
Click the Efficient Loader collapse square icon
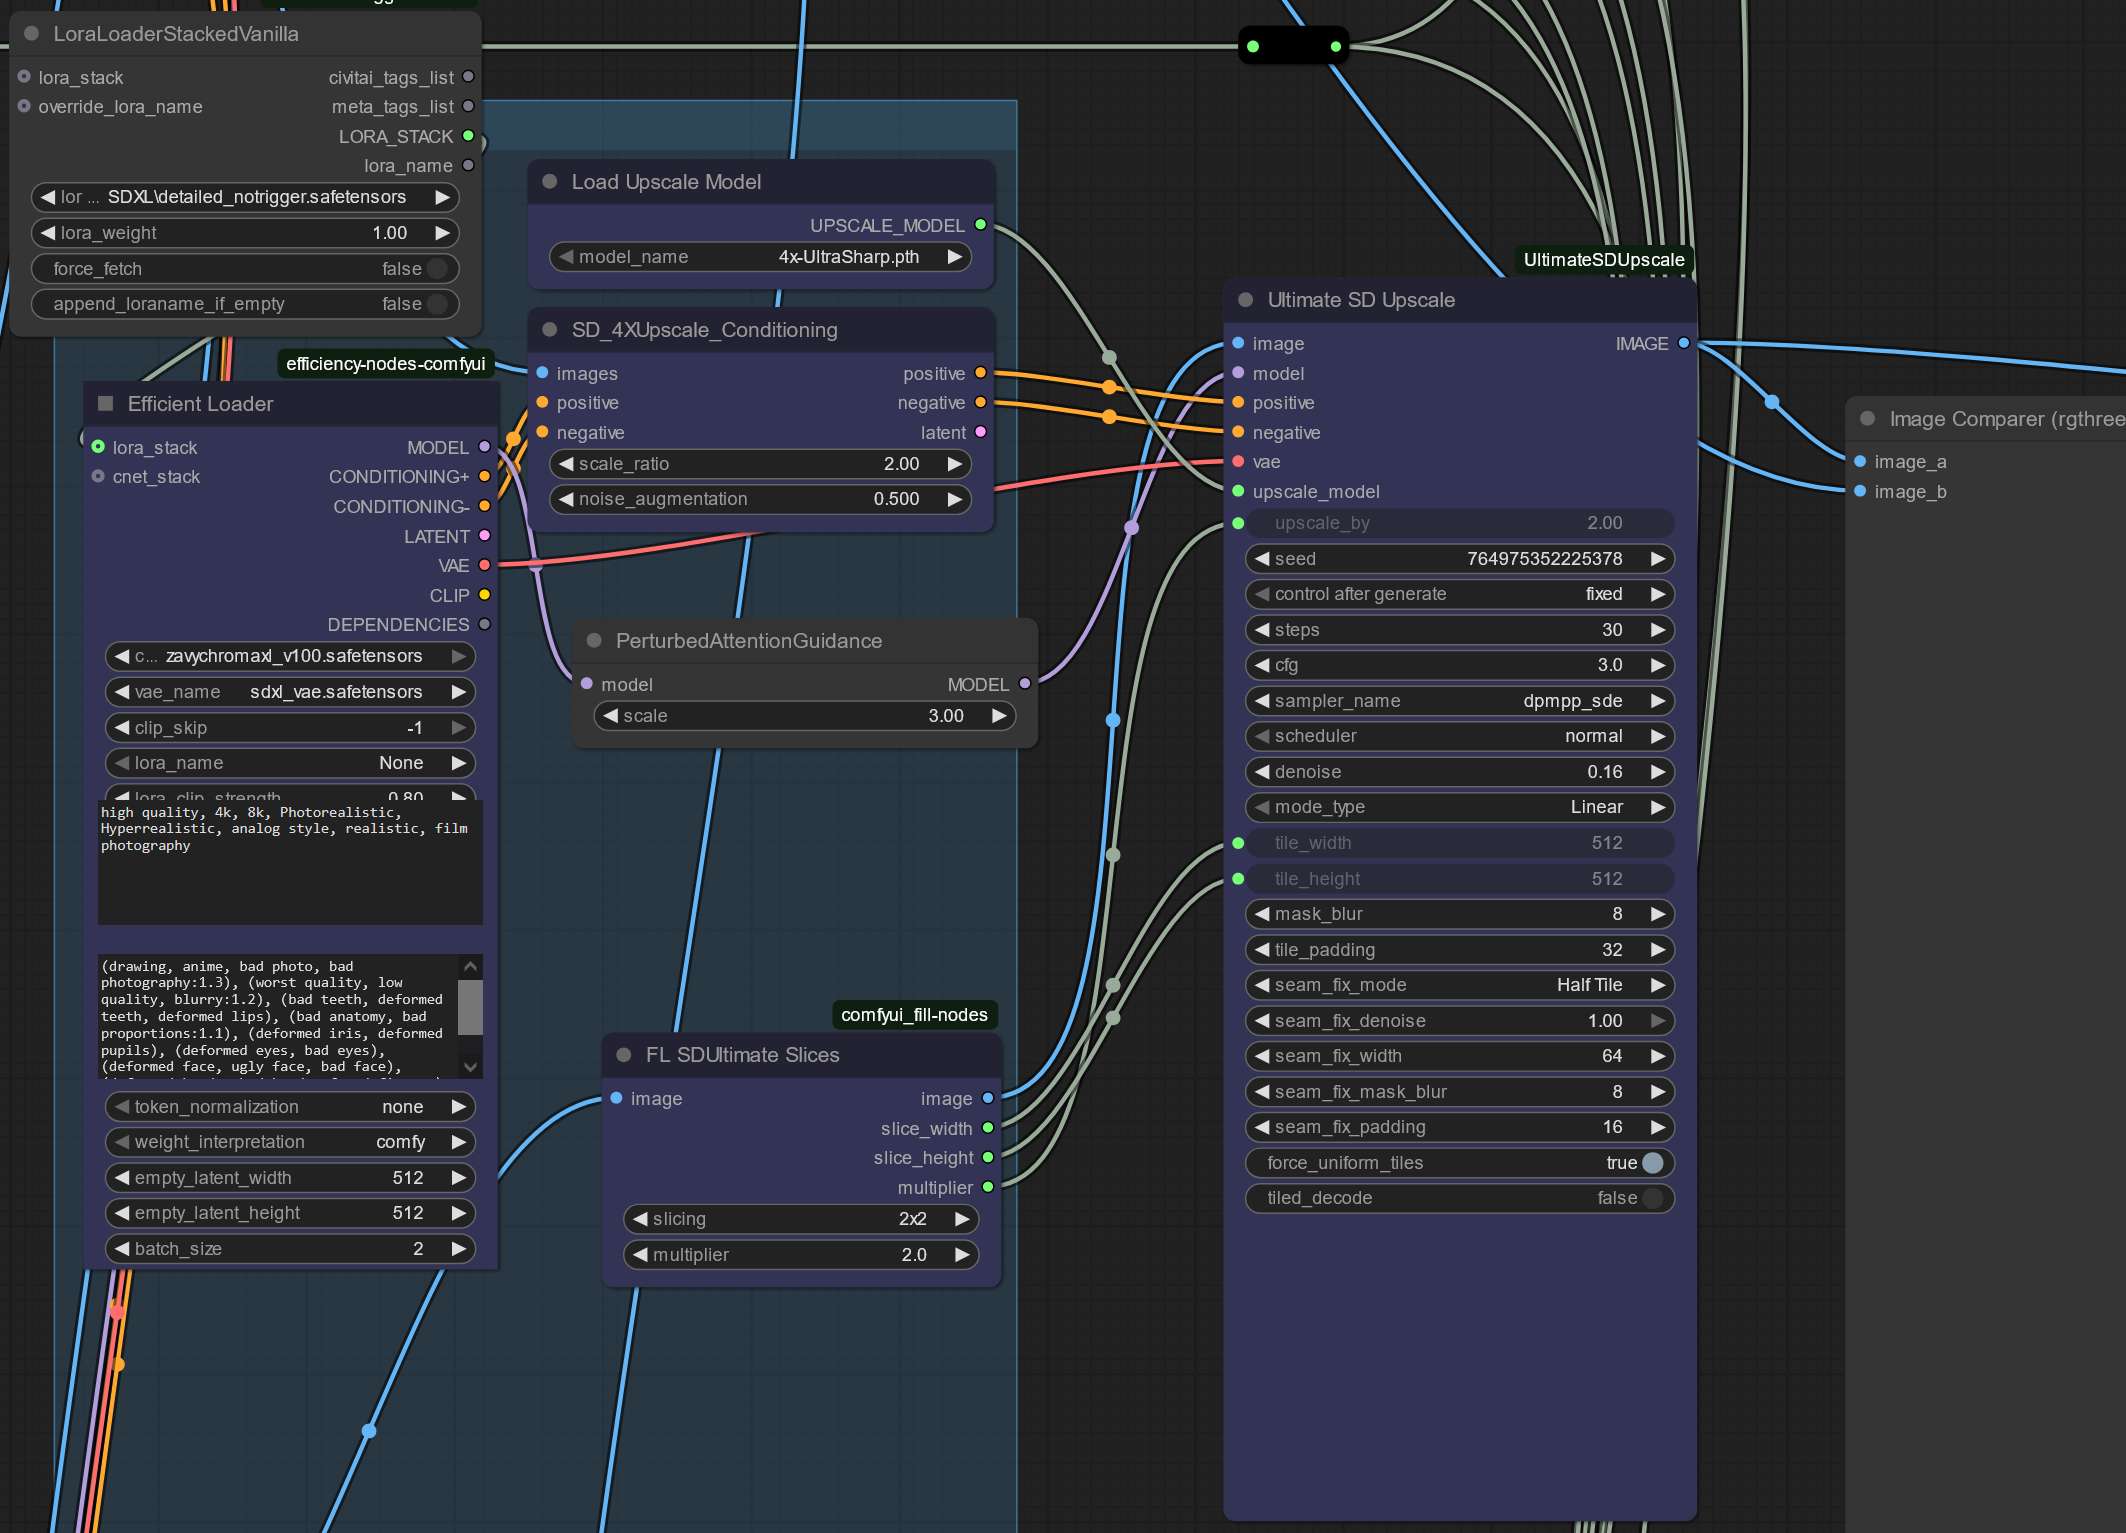pyautogui.click(x=105, y=403)
